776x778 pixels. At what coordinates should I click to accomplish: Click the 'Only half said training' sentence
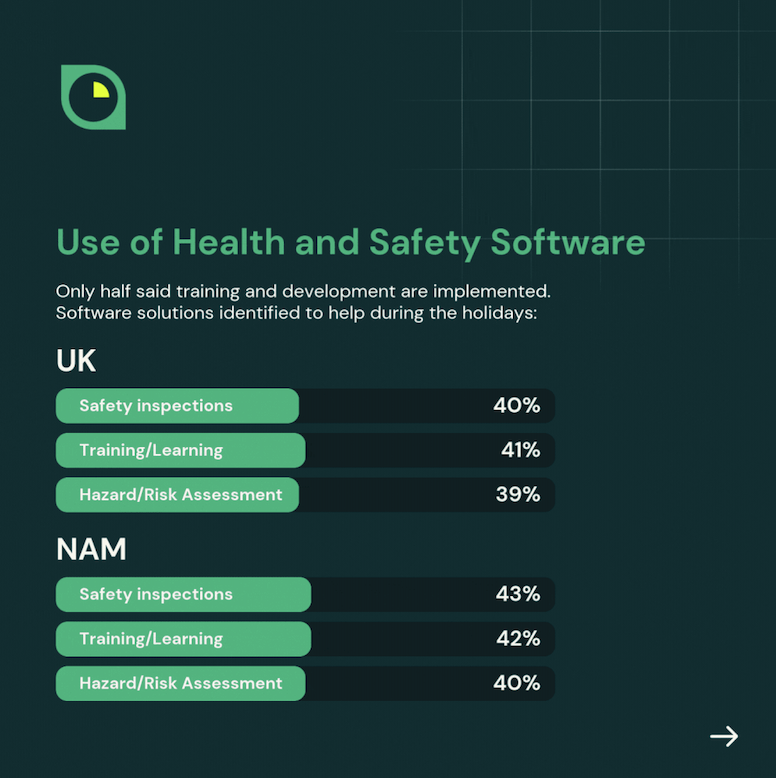[303, 292]
